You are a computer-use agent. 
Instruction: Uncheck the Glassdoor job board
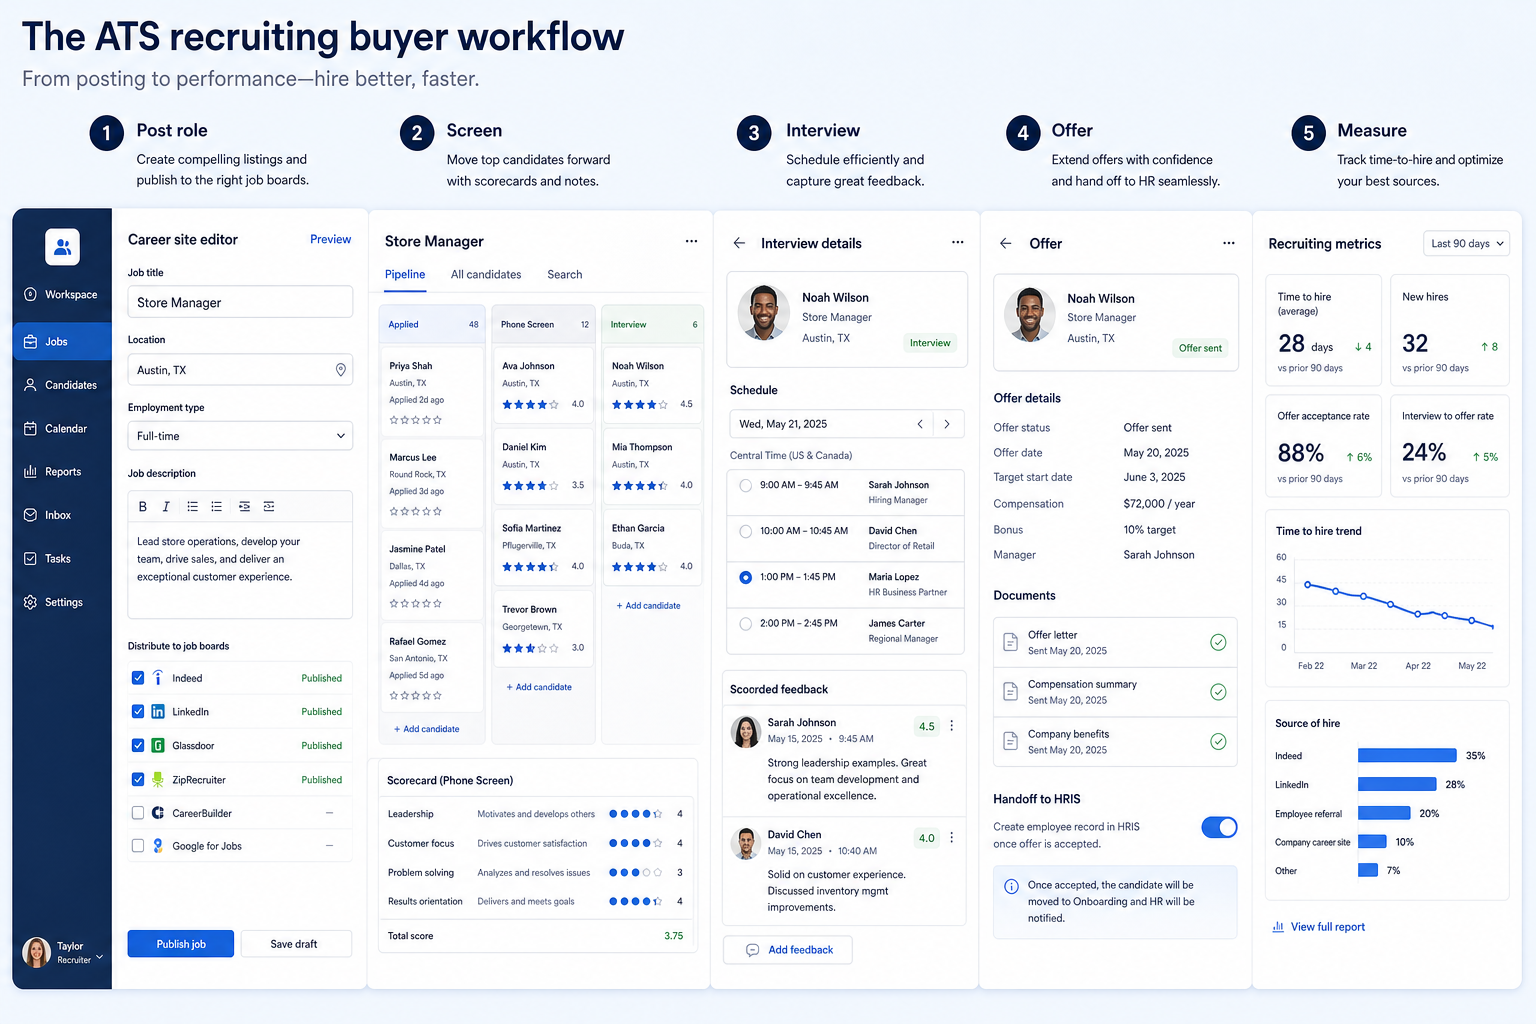point(138,746)
